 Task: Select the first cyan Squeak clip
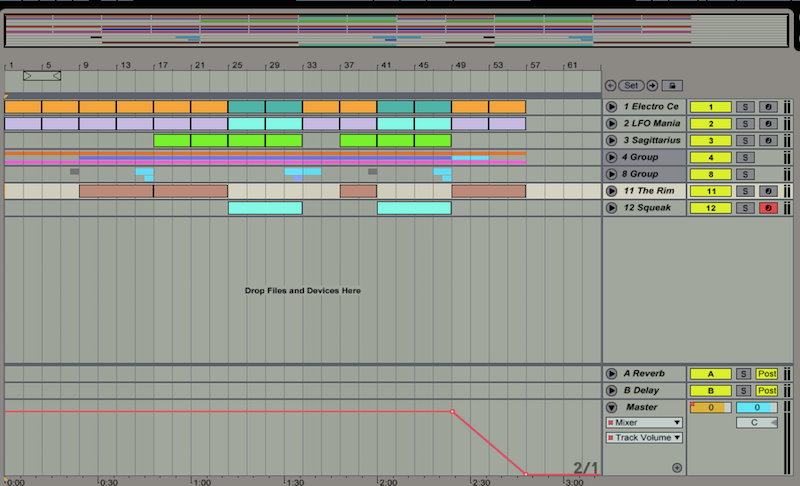(x=265, y=208)
